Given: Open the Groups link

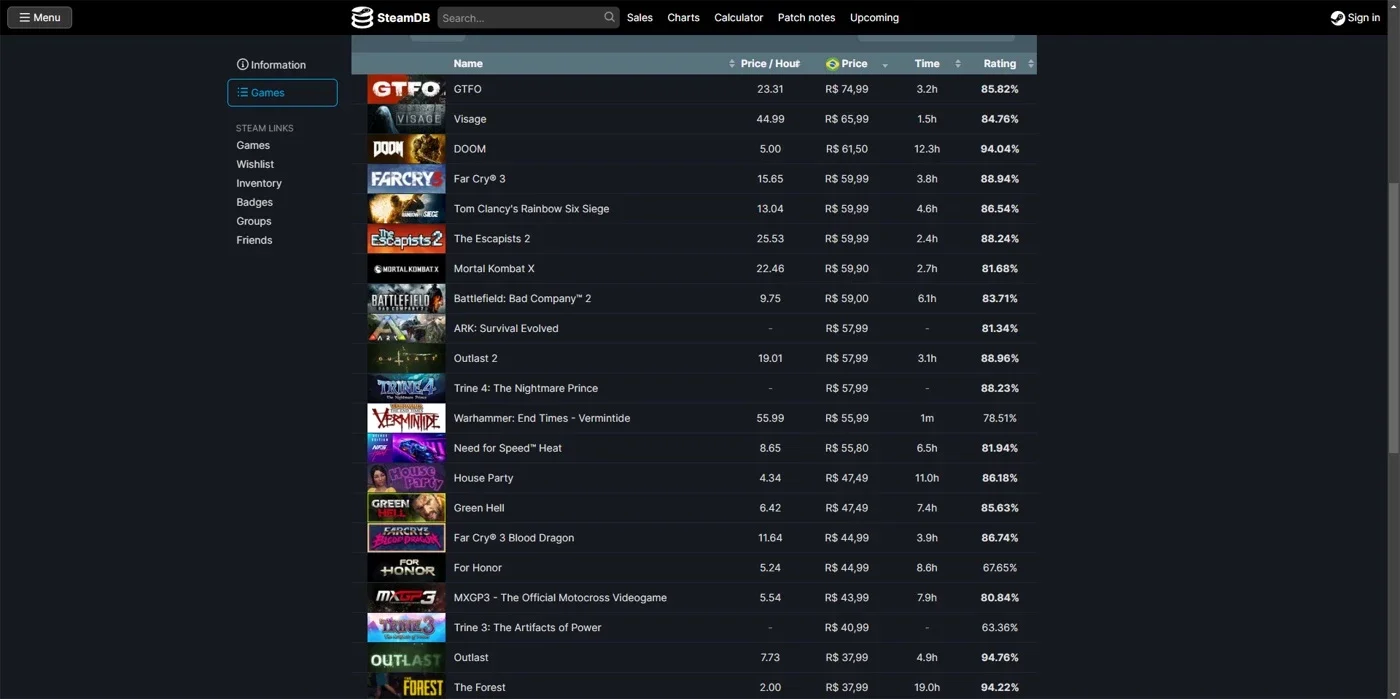Looking at the screenshot, I should click(254, 221).
